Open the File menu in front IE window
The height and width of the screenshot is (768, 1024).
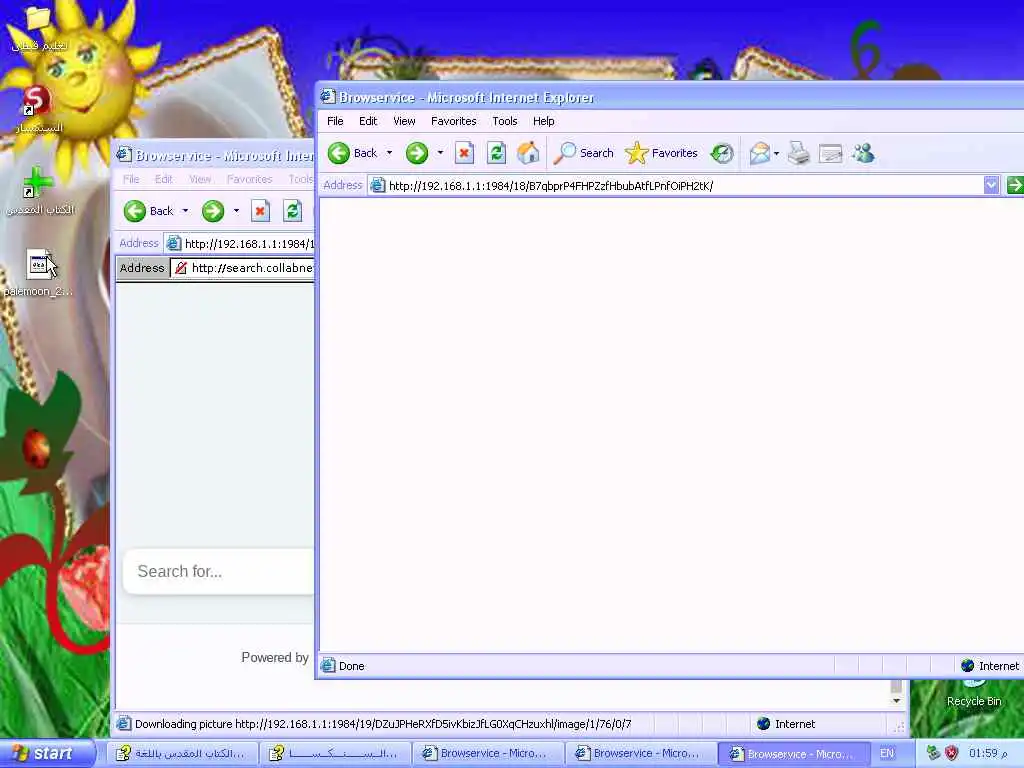(x=335, y=121)
